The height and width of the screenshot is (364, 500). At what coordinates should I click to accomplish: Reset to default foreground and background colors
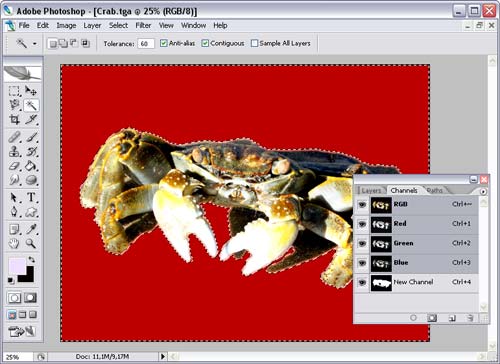coord(11,280)
